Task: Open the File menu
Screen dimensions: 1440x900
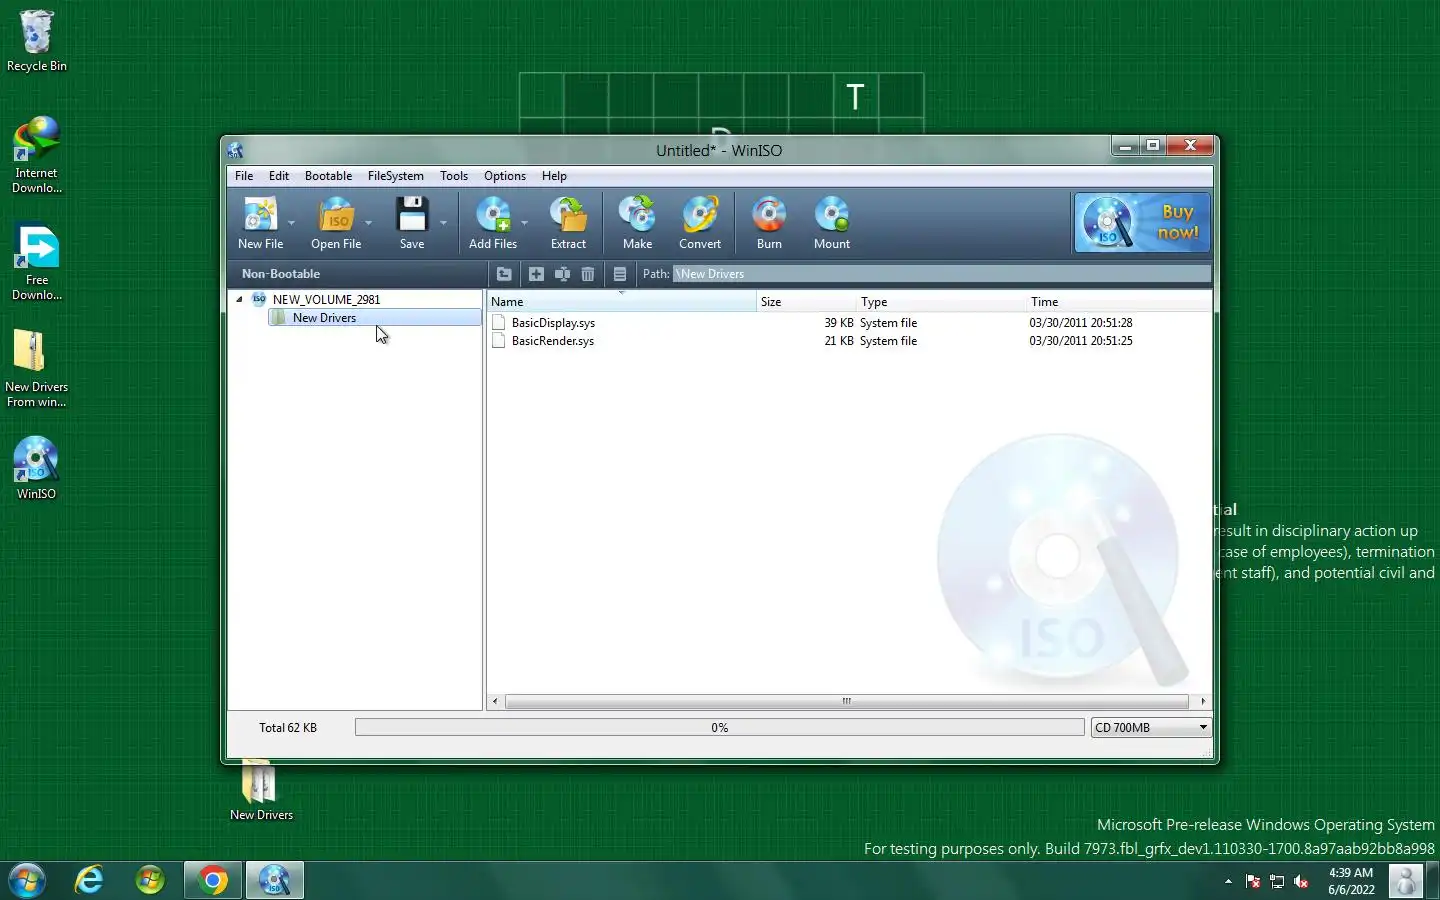Action: click(x=244, y=176)
